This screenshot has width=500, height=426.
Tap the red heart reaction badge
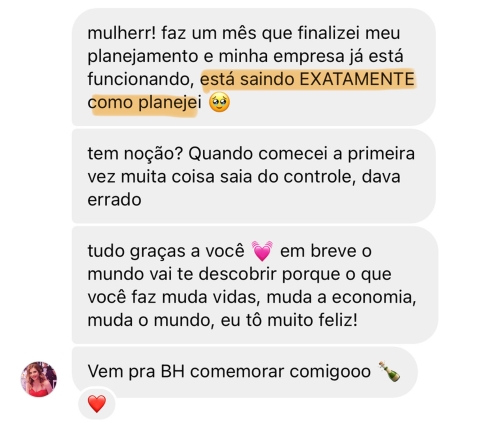(97, 404)
